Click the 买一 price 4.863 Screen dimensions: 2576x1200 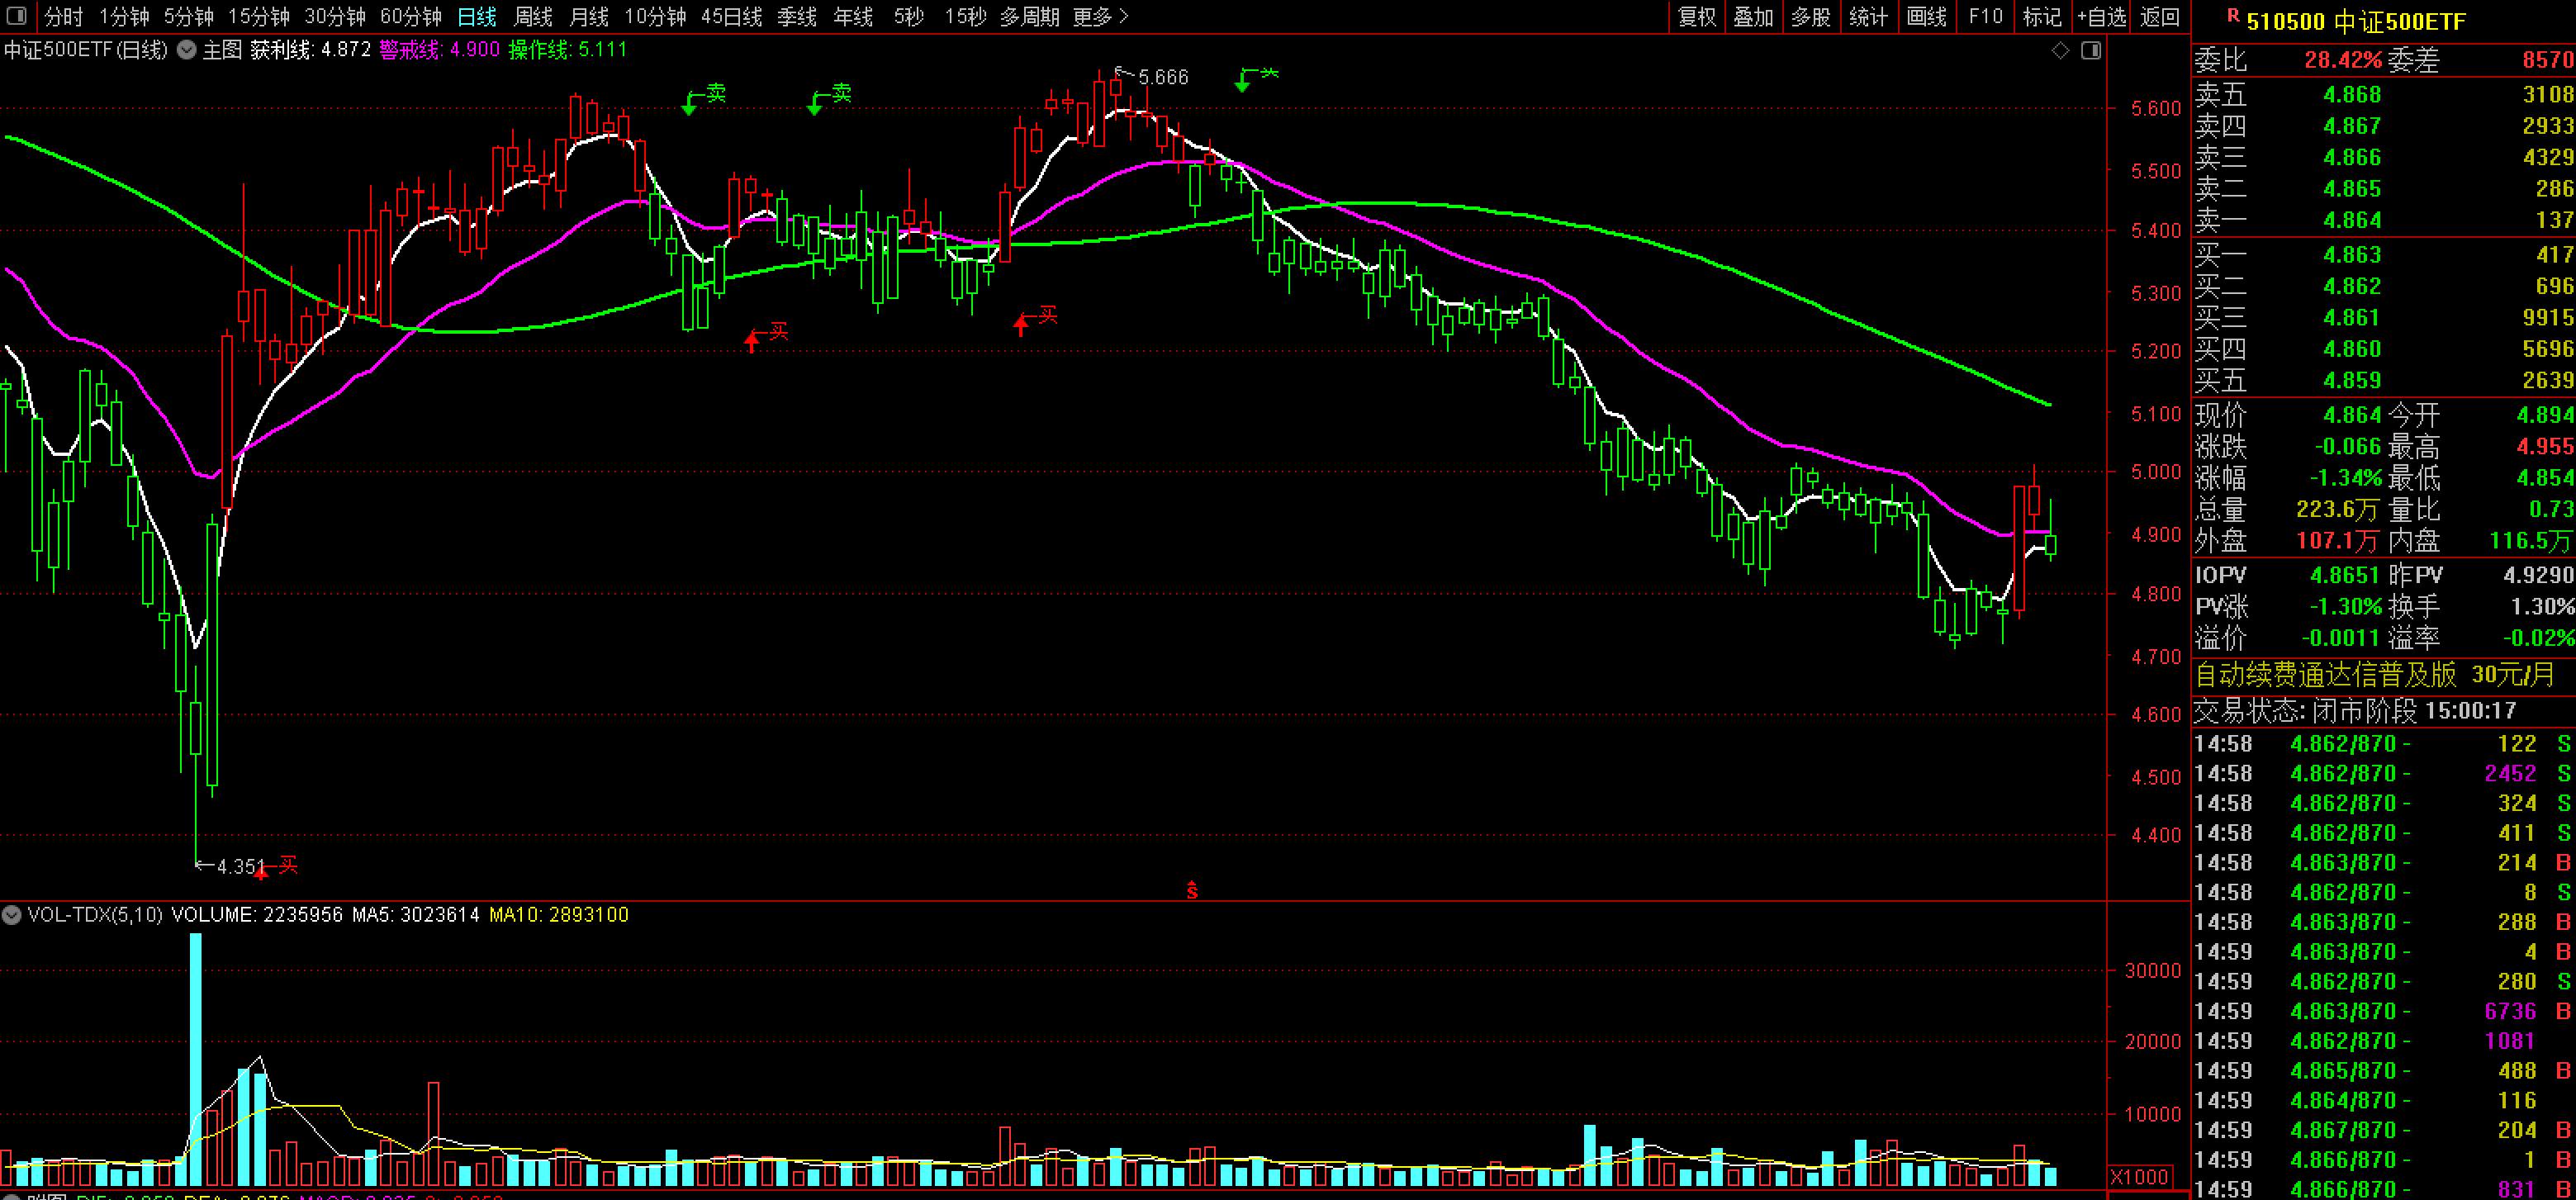tap(2352, 255)
